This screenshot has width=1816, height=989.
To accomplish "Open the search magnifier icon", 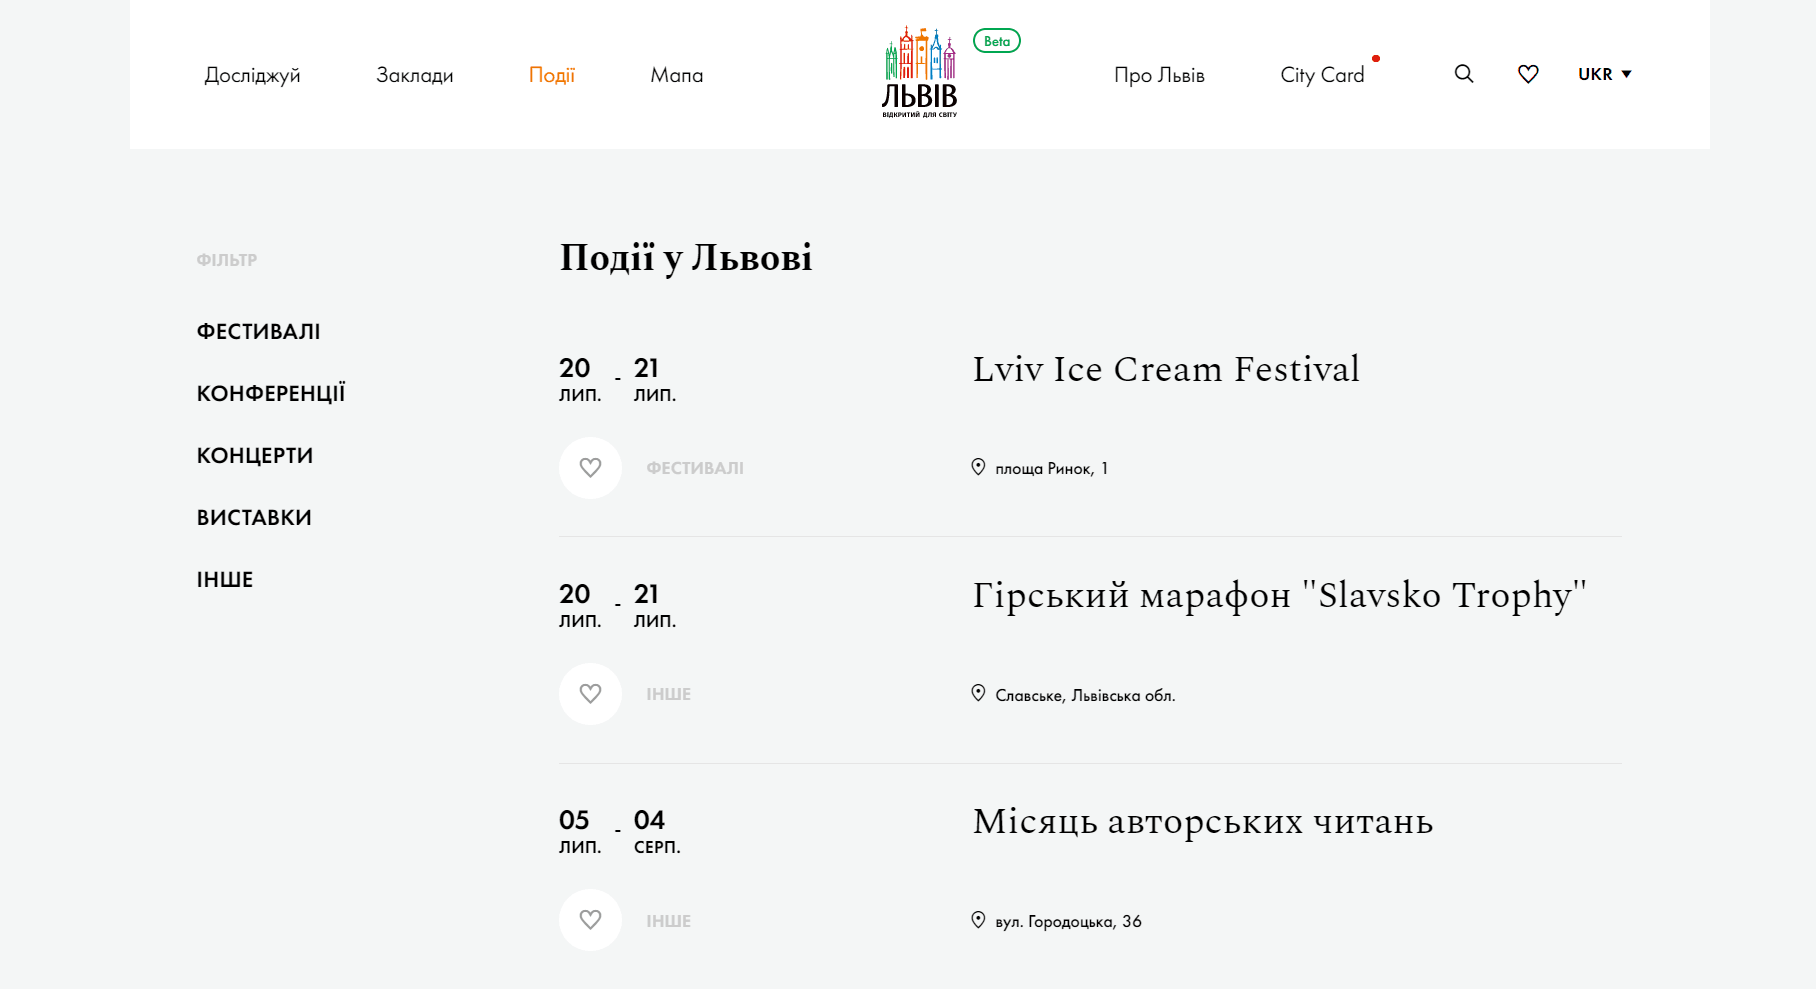I will [1463, 74].
